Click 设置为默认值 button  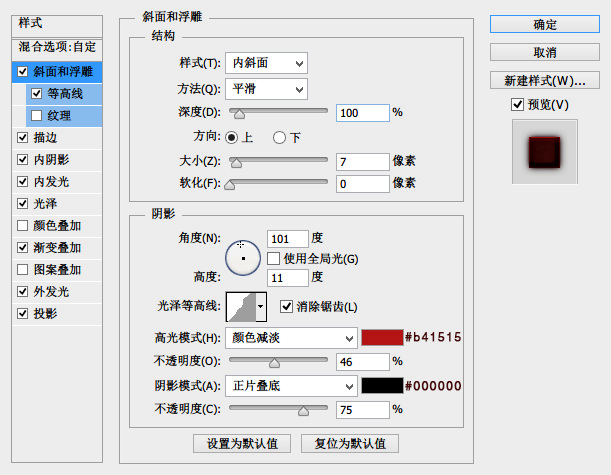[x=242, y=443]
